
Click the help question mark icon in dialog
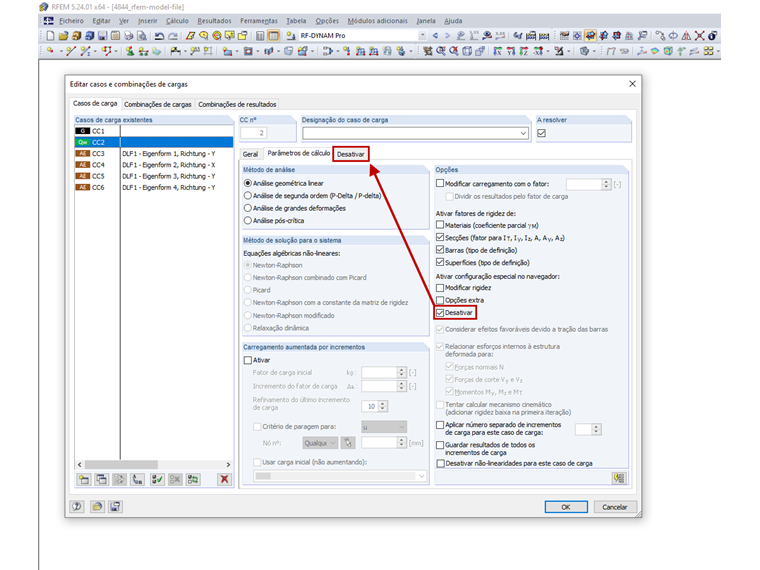[x=77, y=507]
